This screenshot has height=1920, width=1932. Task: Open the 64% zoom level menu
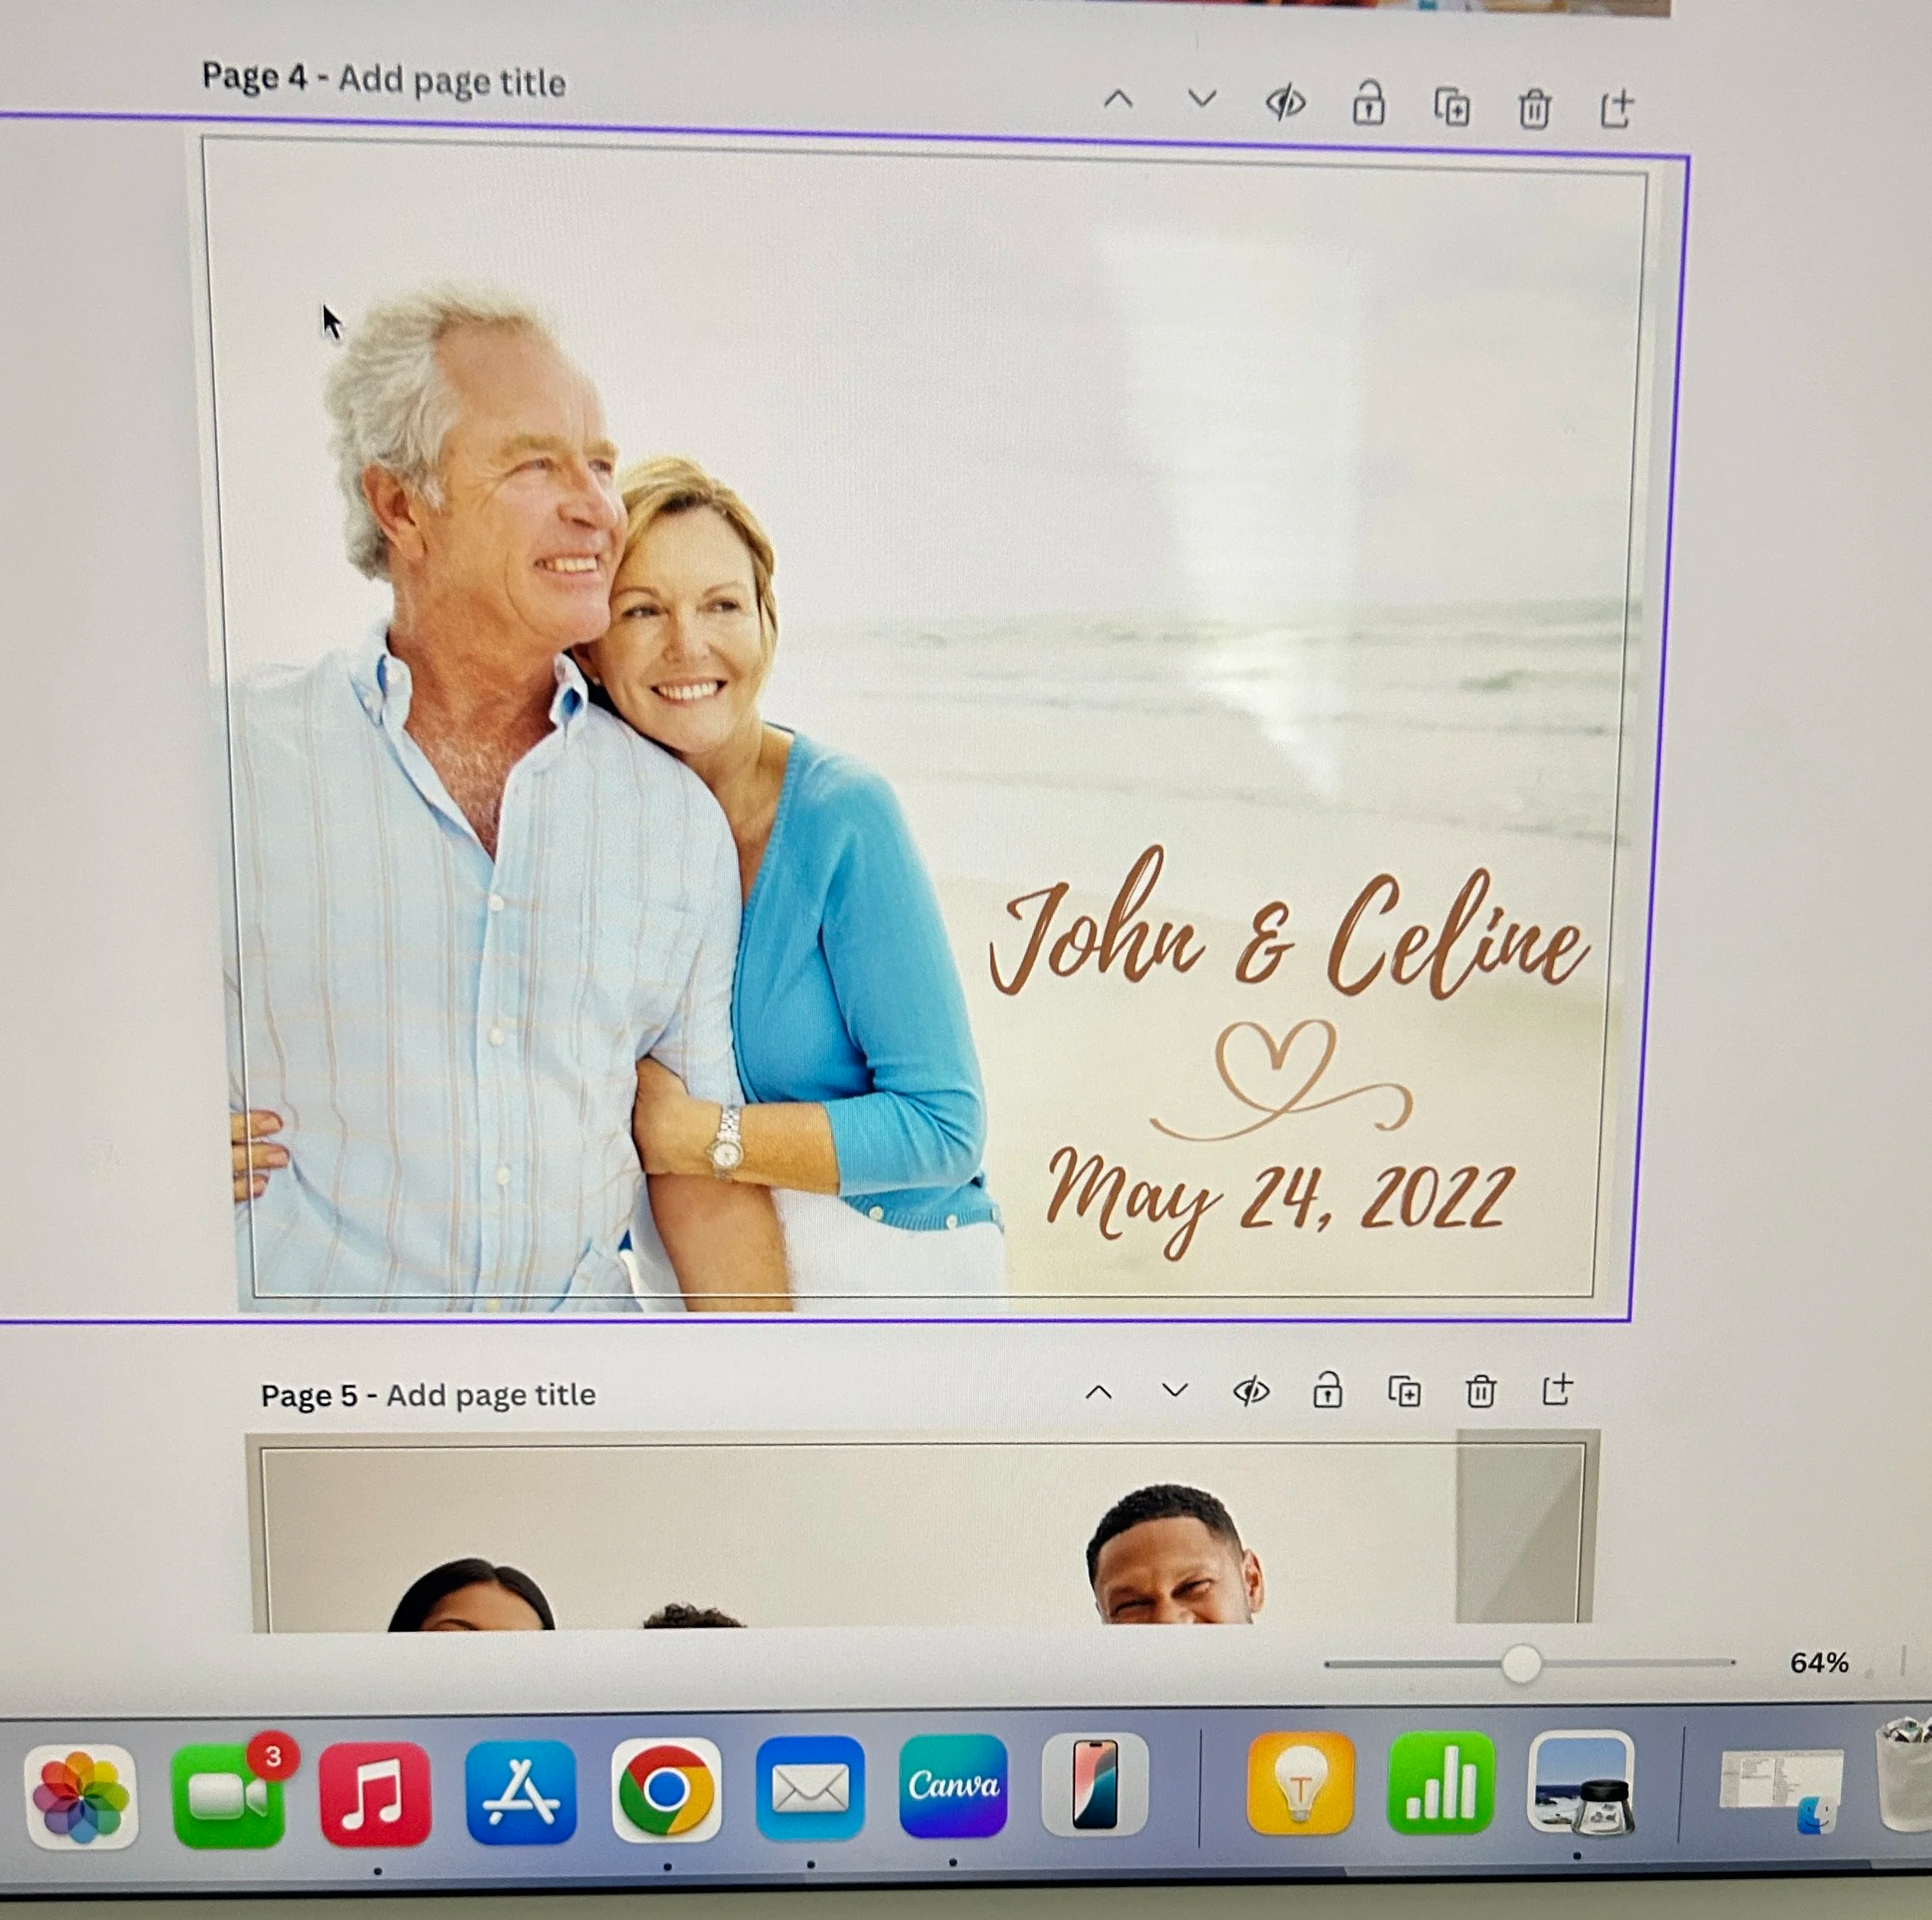[1818, 1663]
